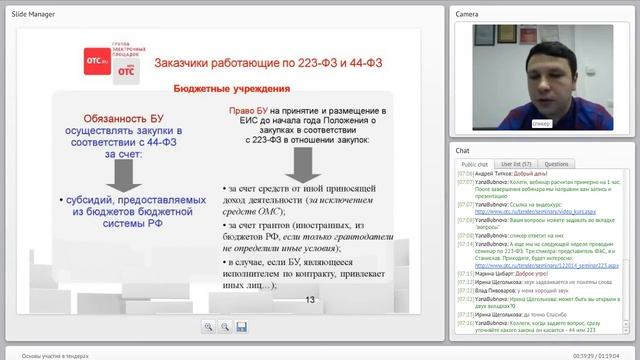640x360 pixels.
Task: Save the slide with floppy icon
Action: point(242,327)
